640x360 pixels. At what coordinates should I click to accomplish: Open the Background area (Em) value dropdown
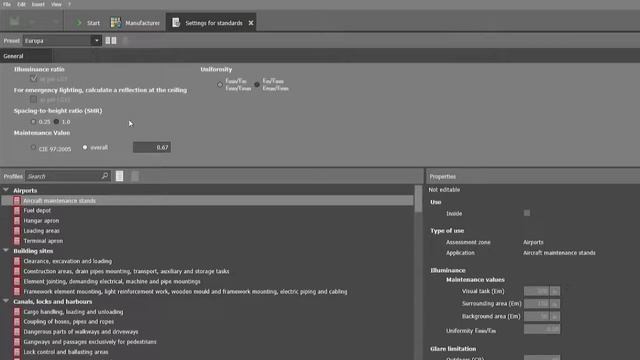(555, 316)
